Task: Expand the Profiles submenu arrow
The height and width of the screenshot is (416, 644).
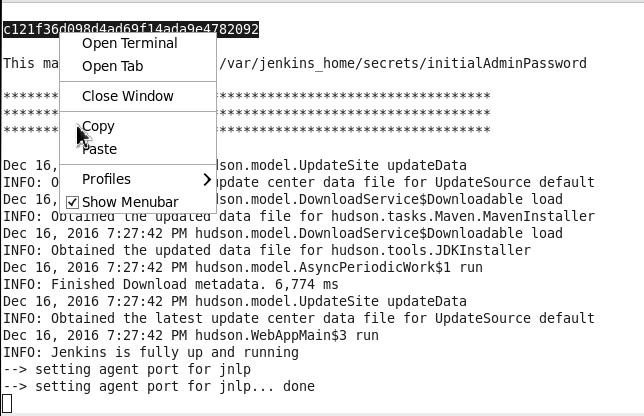Action: [x=207, y=179]
